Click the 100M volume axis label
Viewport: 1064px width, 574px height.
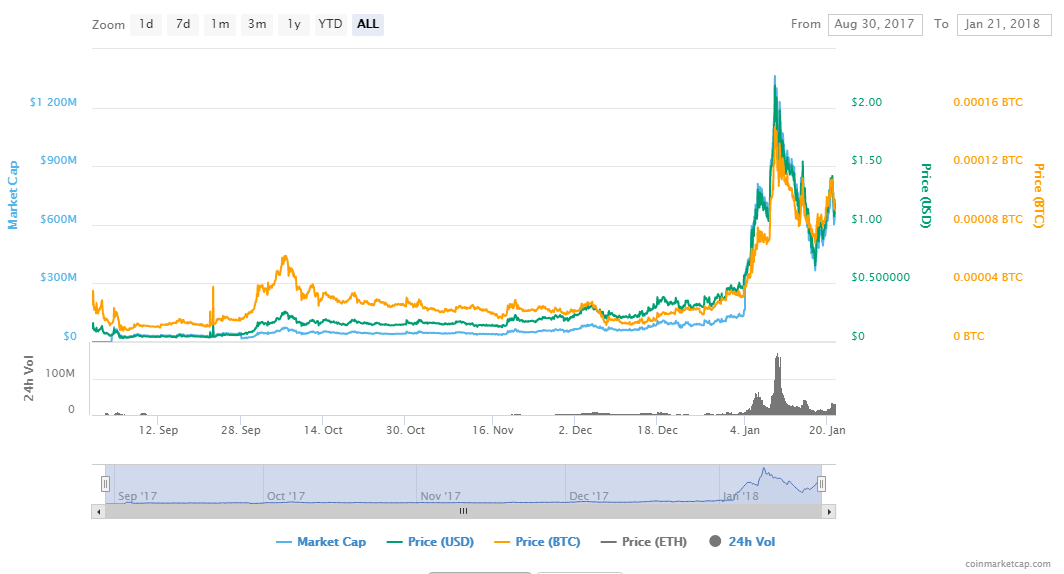point(60,374)
